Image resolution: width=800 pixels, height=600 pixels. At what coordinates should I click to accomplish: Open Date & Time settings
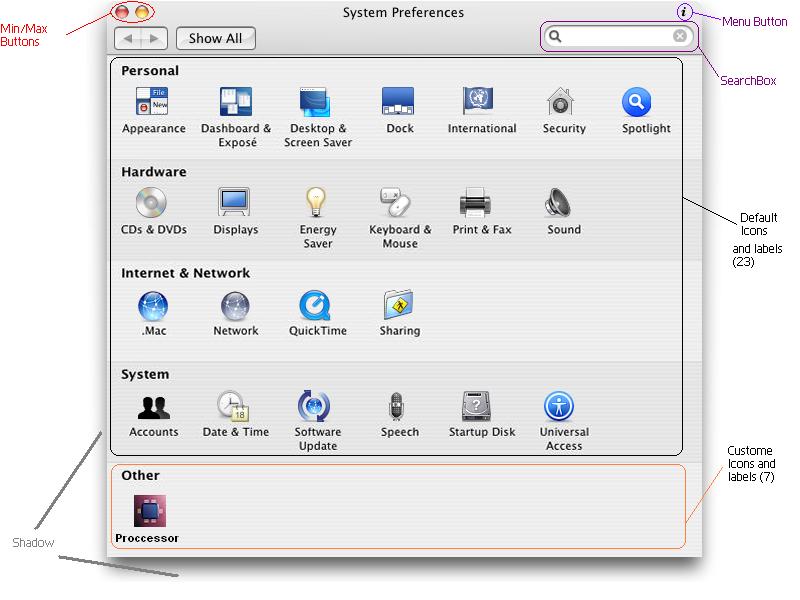pos(235,414)
